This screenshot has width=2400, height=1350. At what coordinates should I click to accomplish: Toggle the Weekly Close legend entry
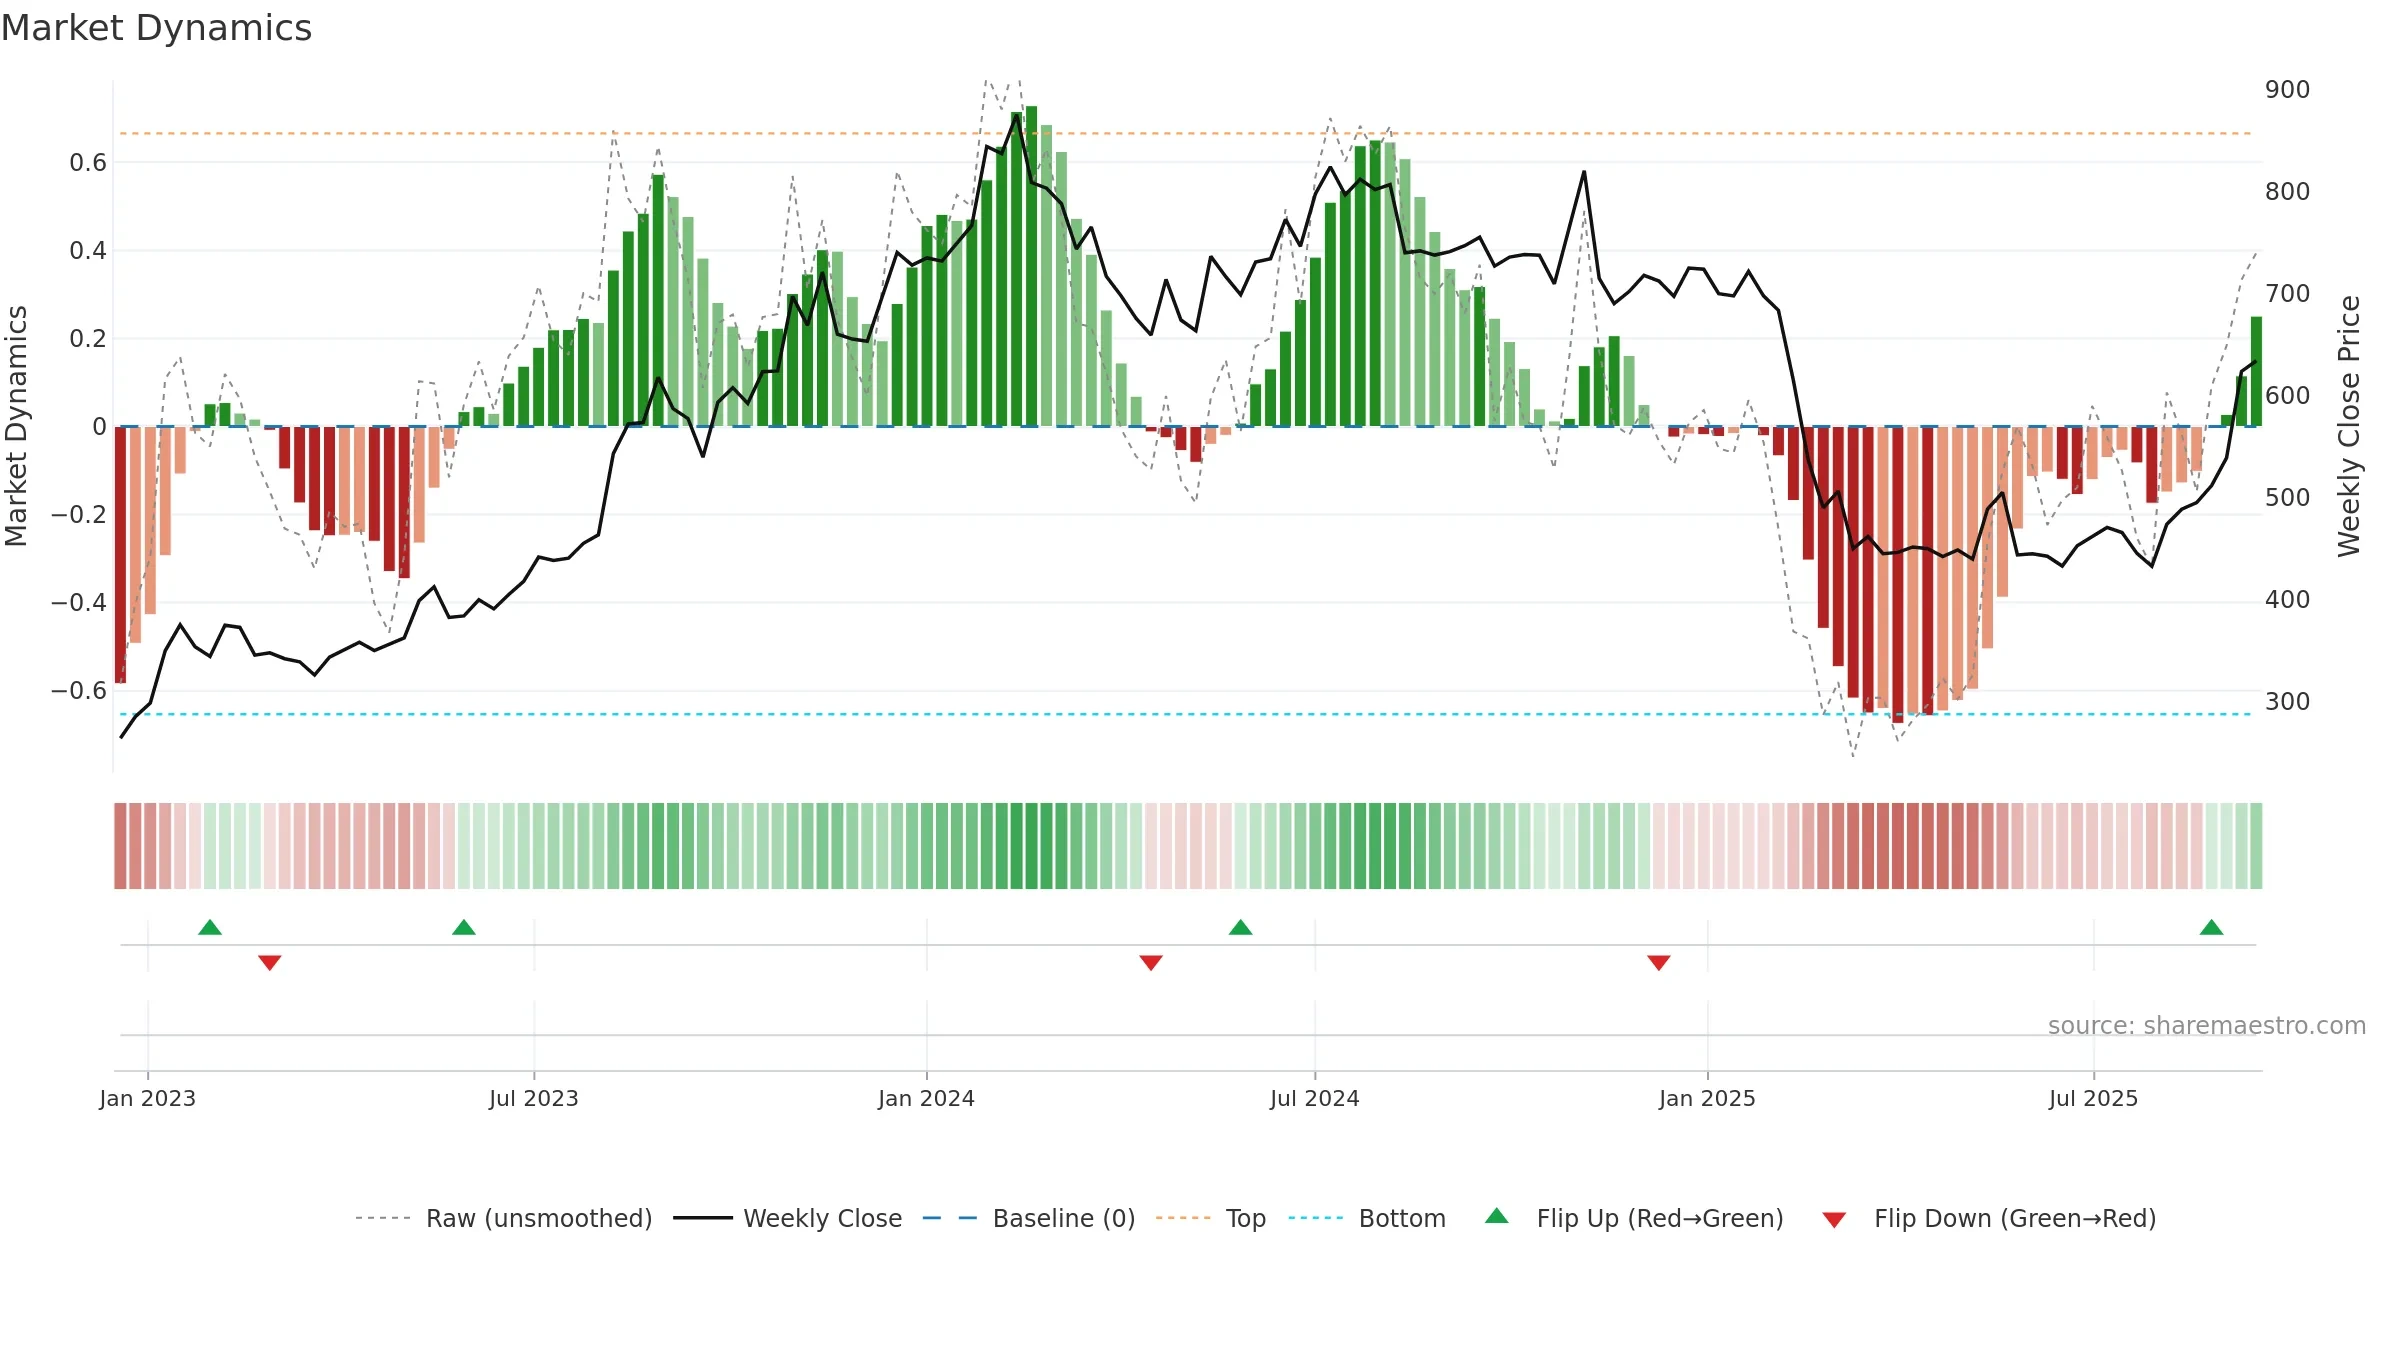(788, 1218)
